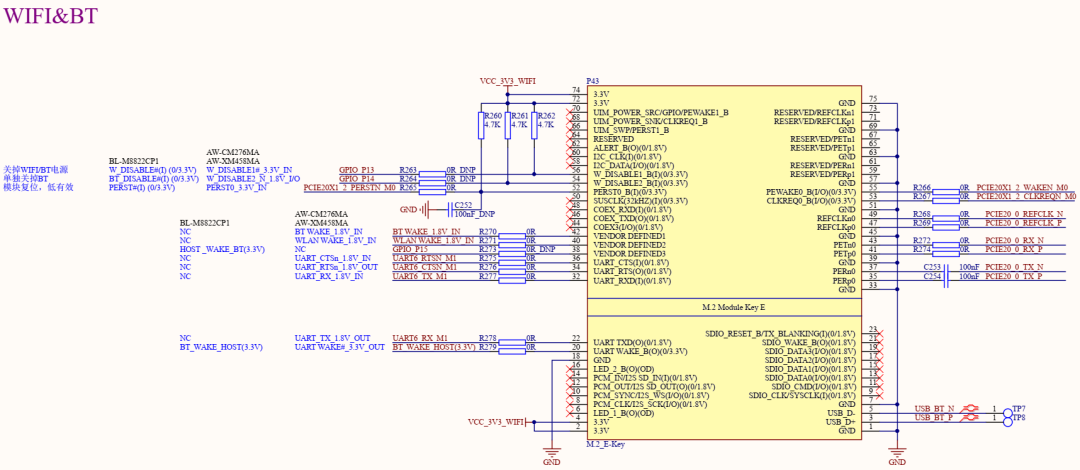
Task: Click the LED_1_B(O)(OD) pin name
Action: tap(623, 413)
